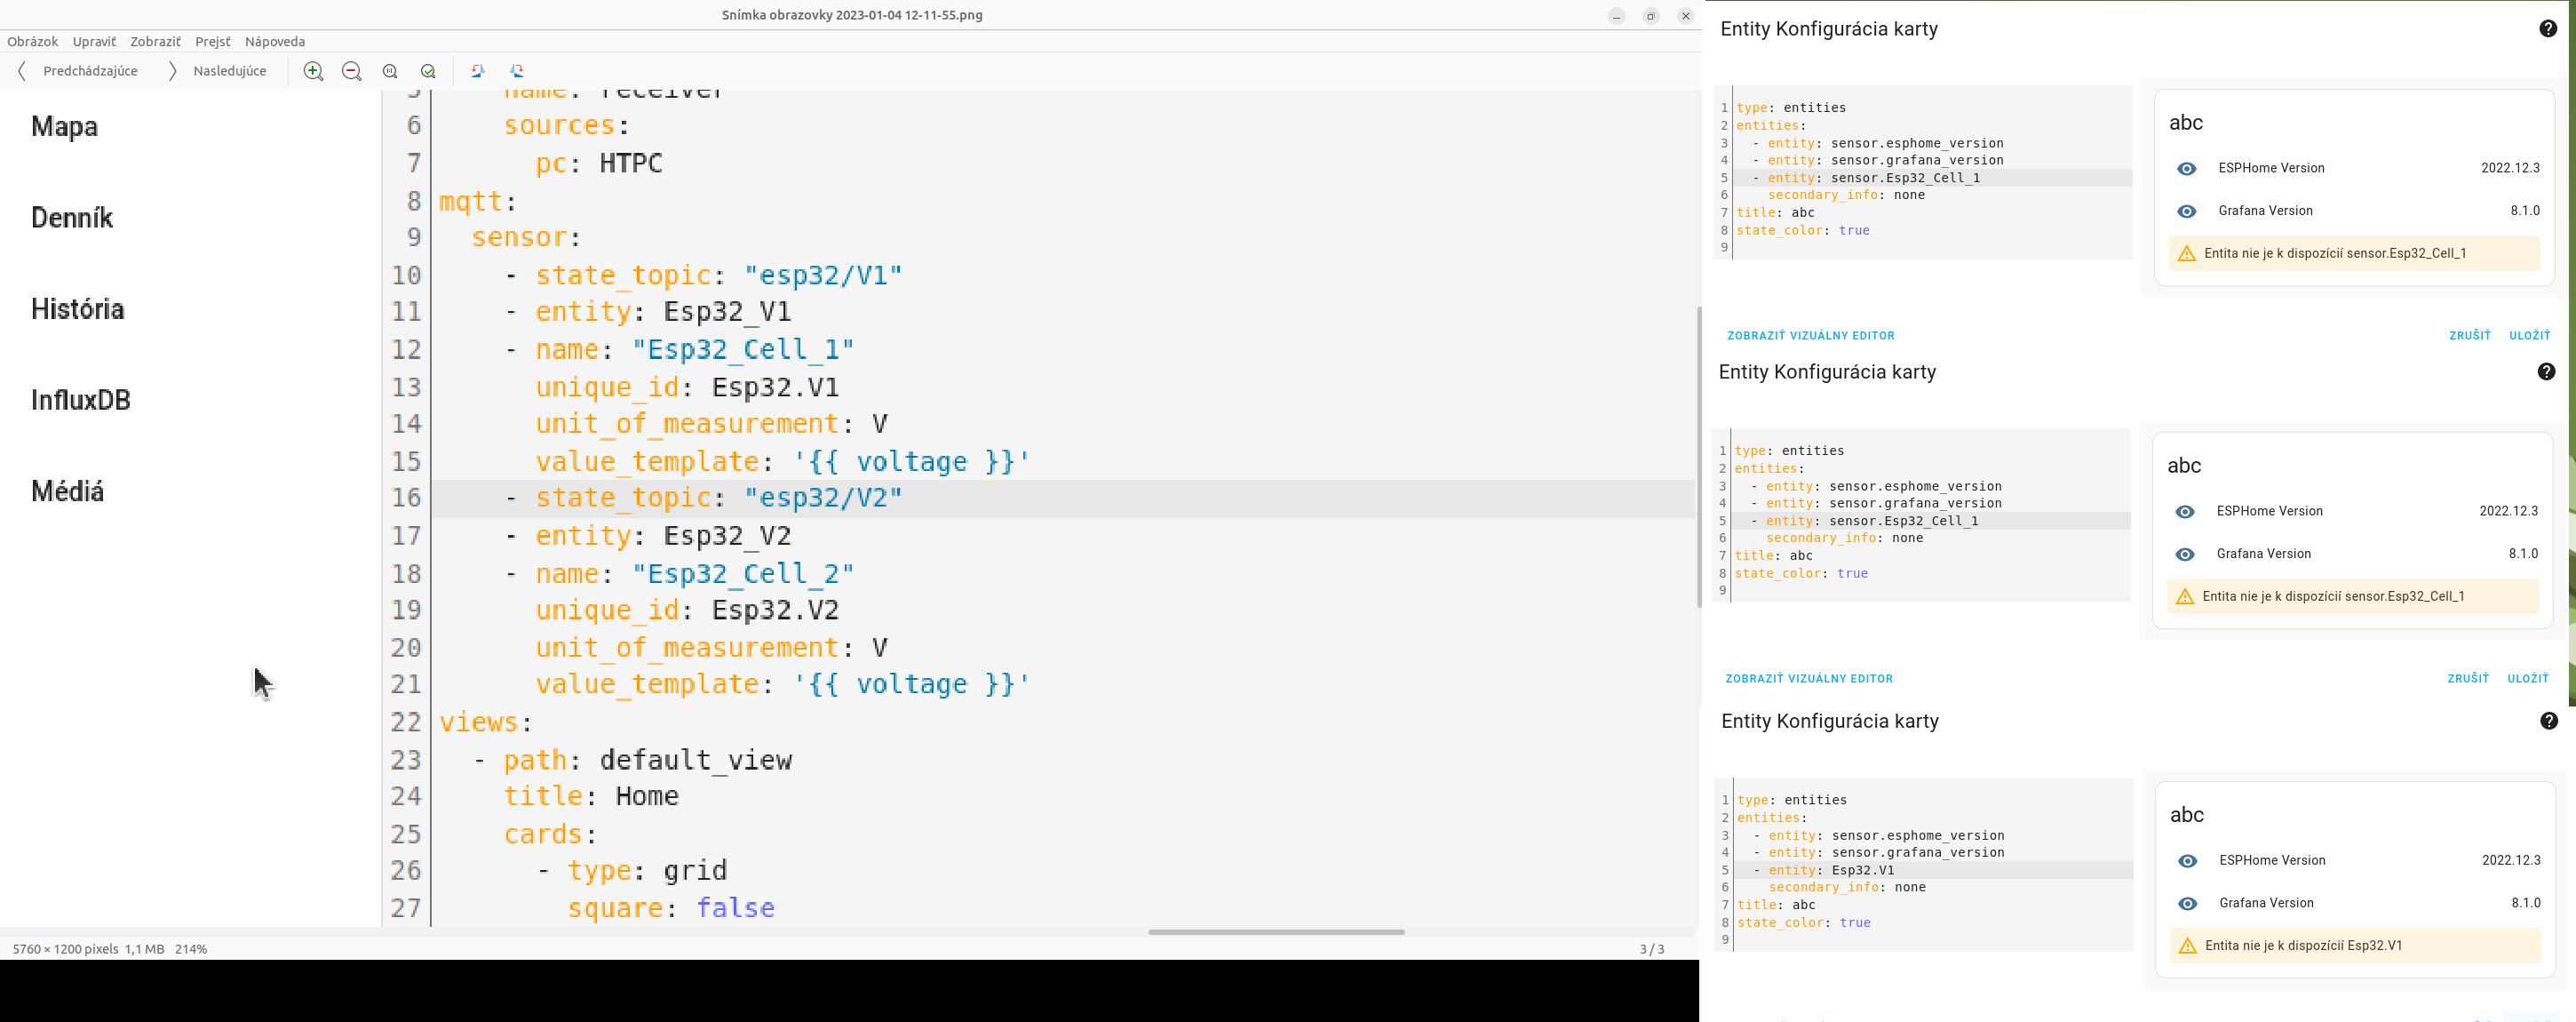The width and height of the screenshot is (2576, 1022).
Task: Click the eye icon beside top ESPHome Version
Action: coord(2186,169)
